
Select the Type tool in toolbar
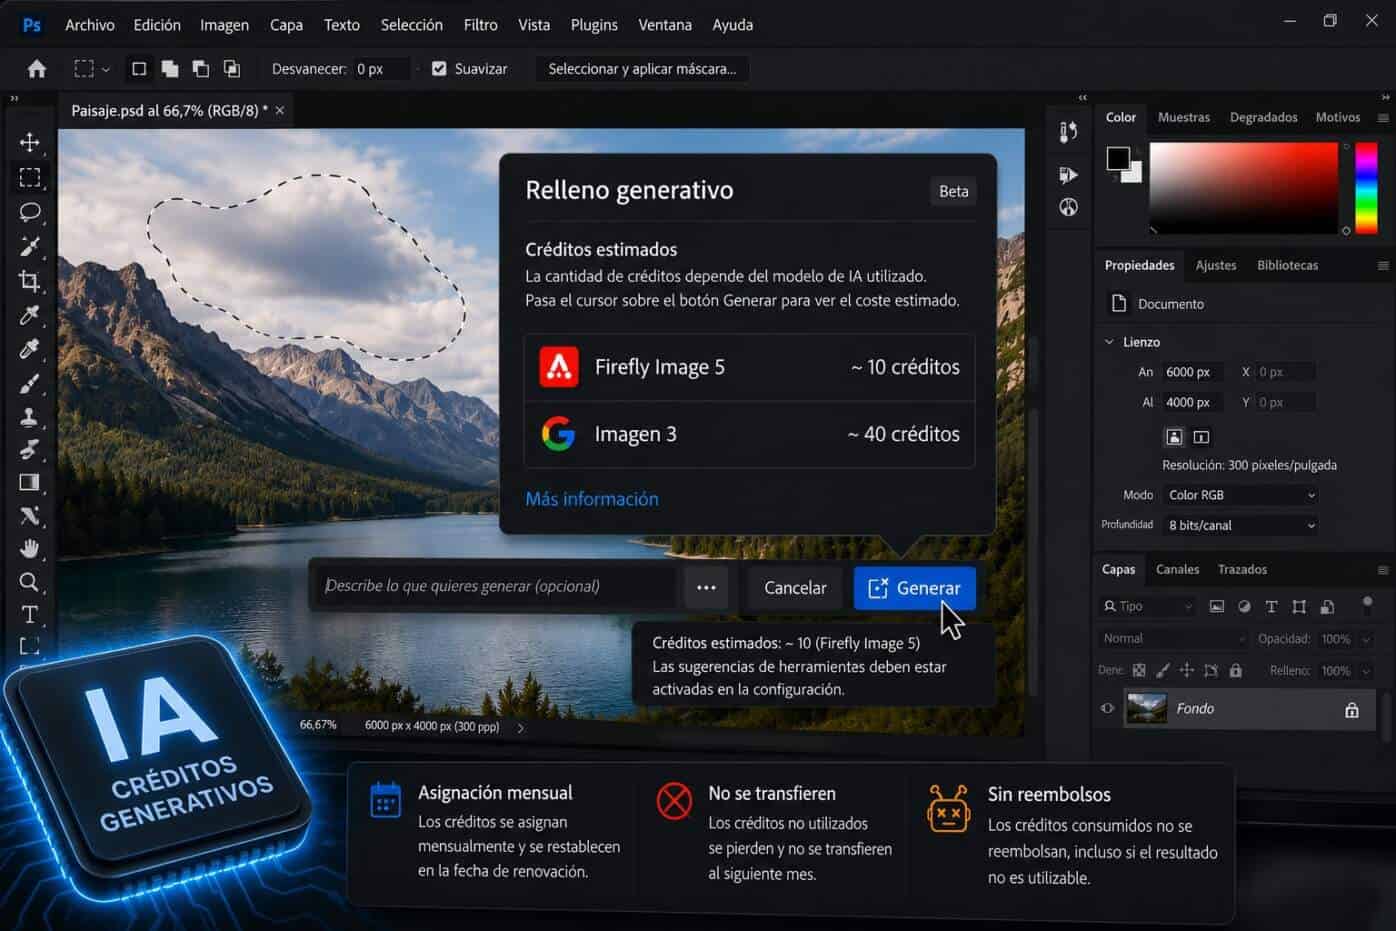tap(30, 614)
